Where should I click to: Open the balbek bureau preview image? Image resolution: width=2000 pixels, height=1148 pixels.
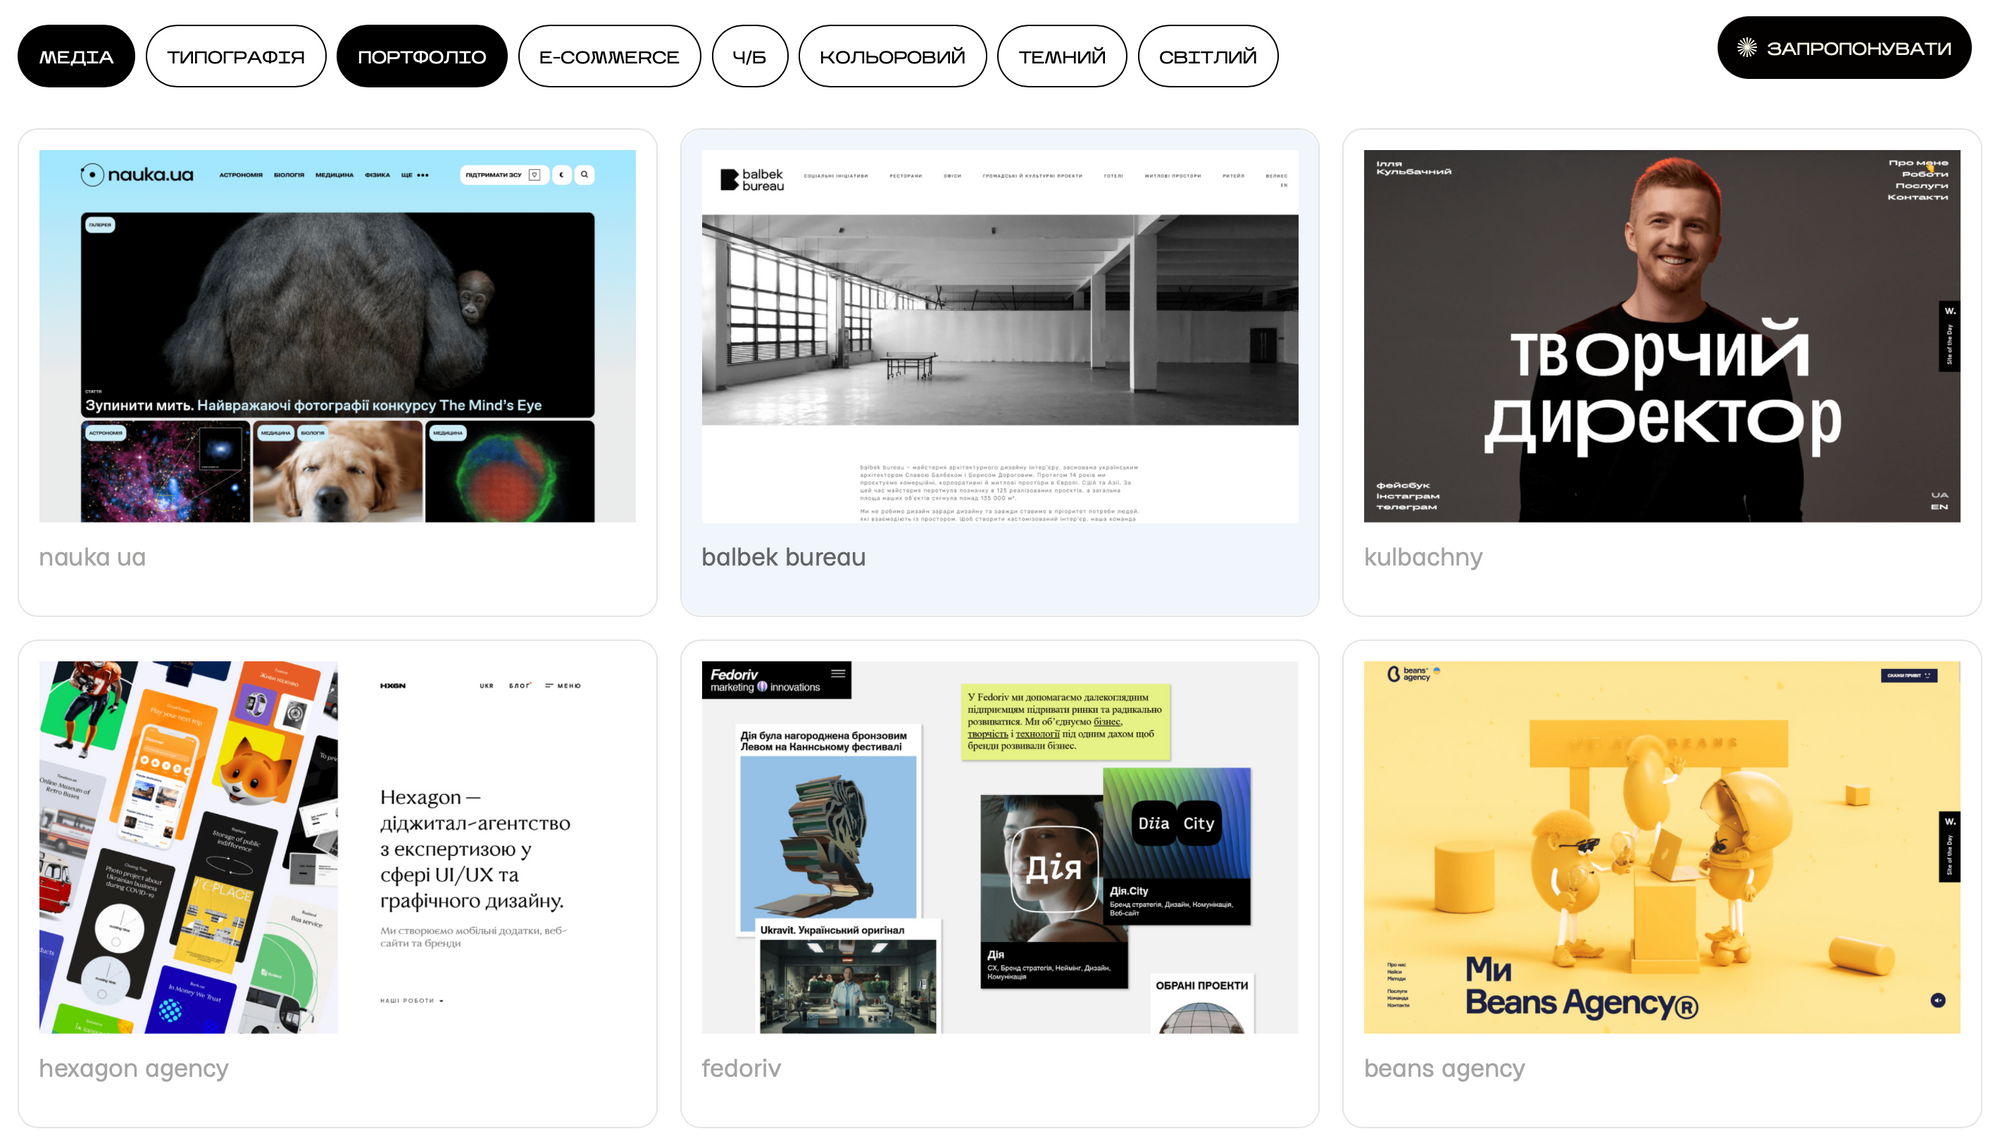999,336
